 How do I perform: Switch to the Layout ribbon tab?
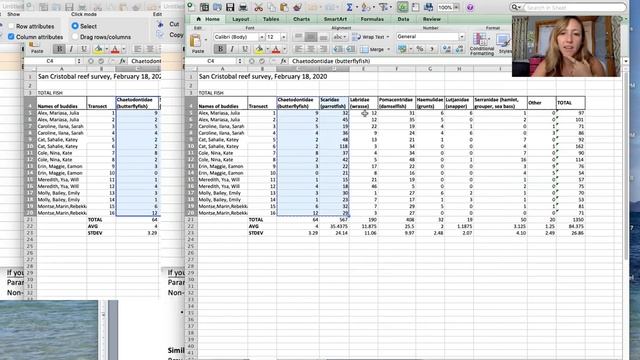coord(240,19)
